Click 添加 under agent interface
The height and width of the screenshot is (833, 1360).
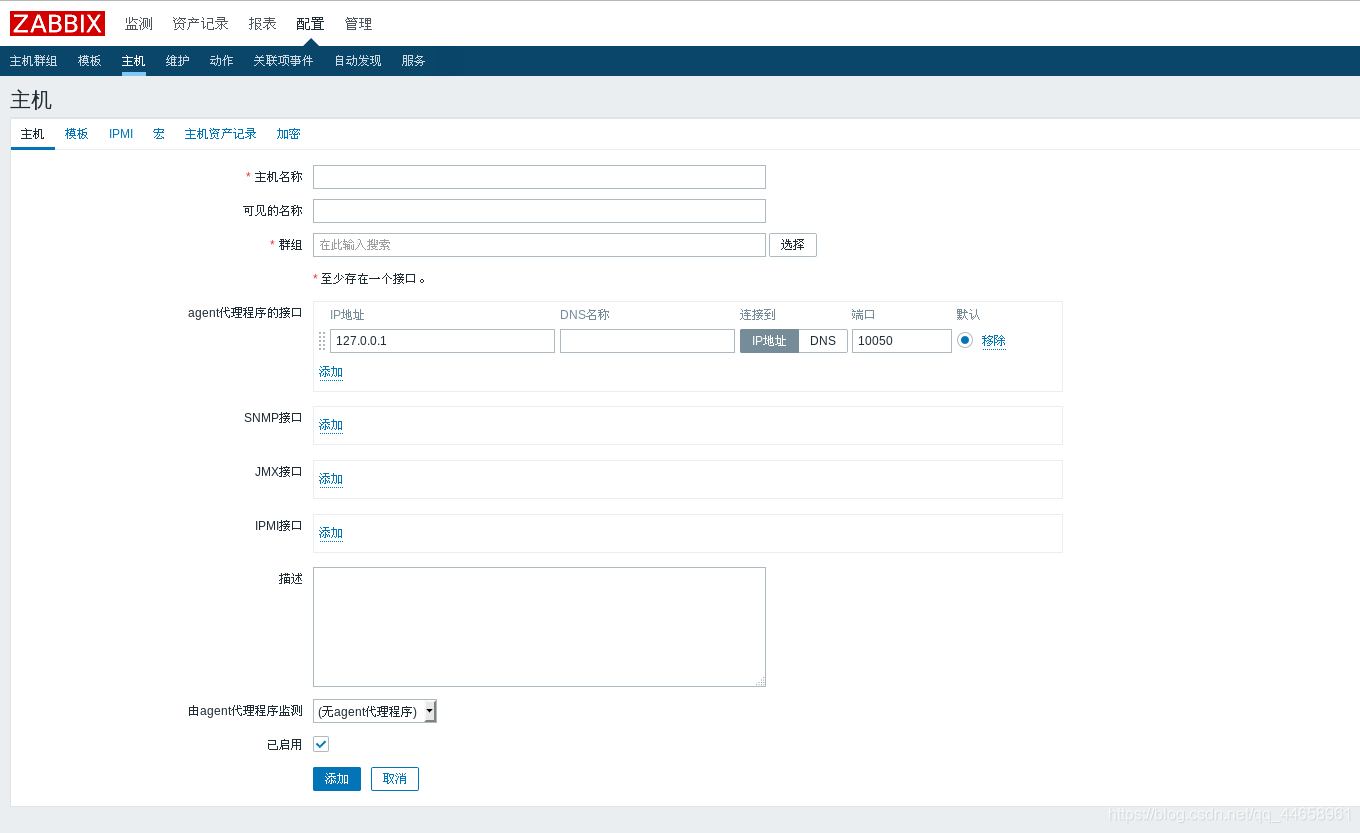[x=331, y=372]
